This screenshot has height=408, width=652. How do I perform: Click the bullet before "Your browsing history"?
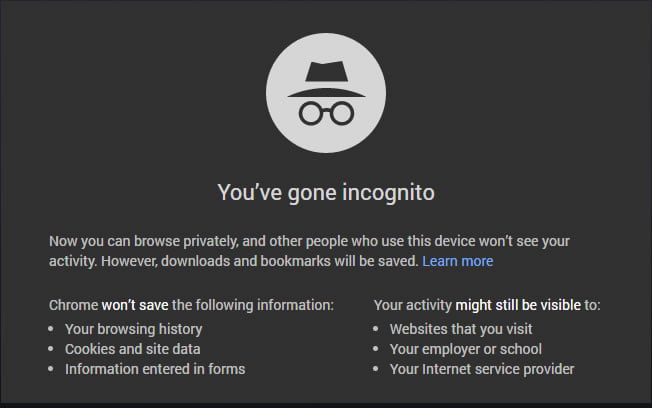51,329
